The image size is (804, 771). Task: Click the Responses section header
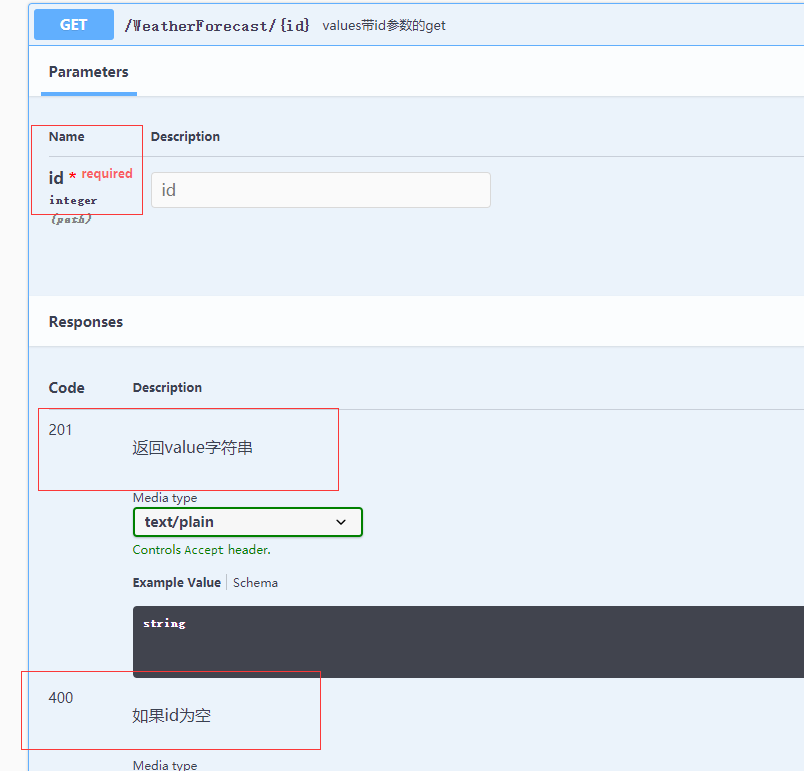point(86,322)
